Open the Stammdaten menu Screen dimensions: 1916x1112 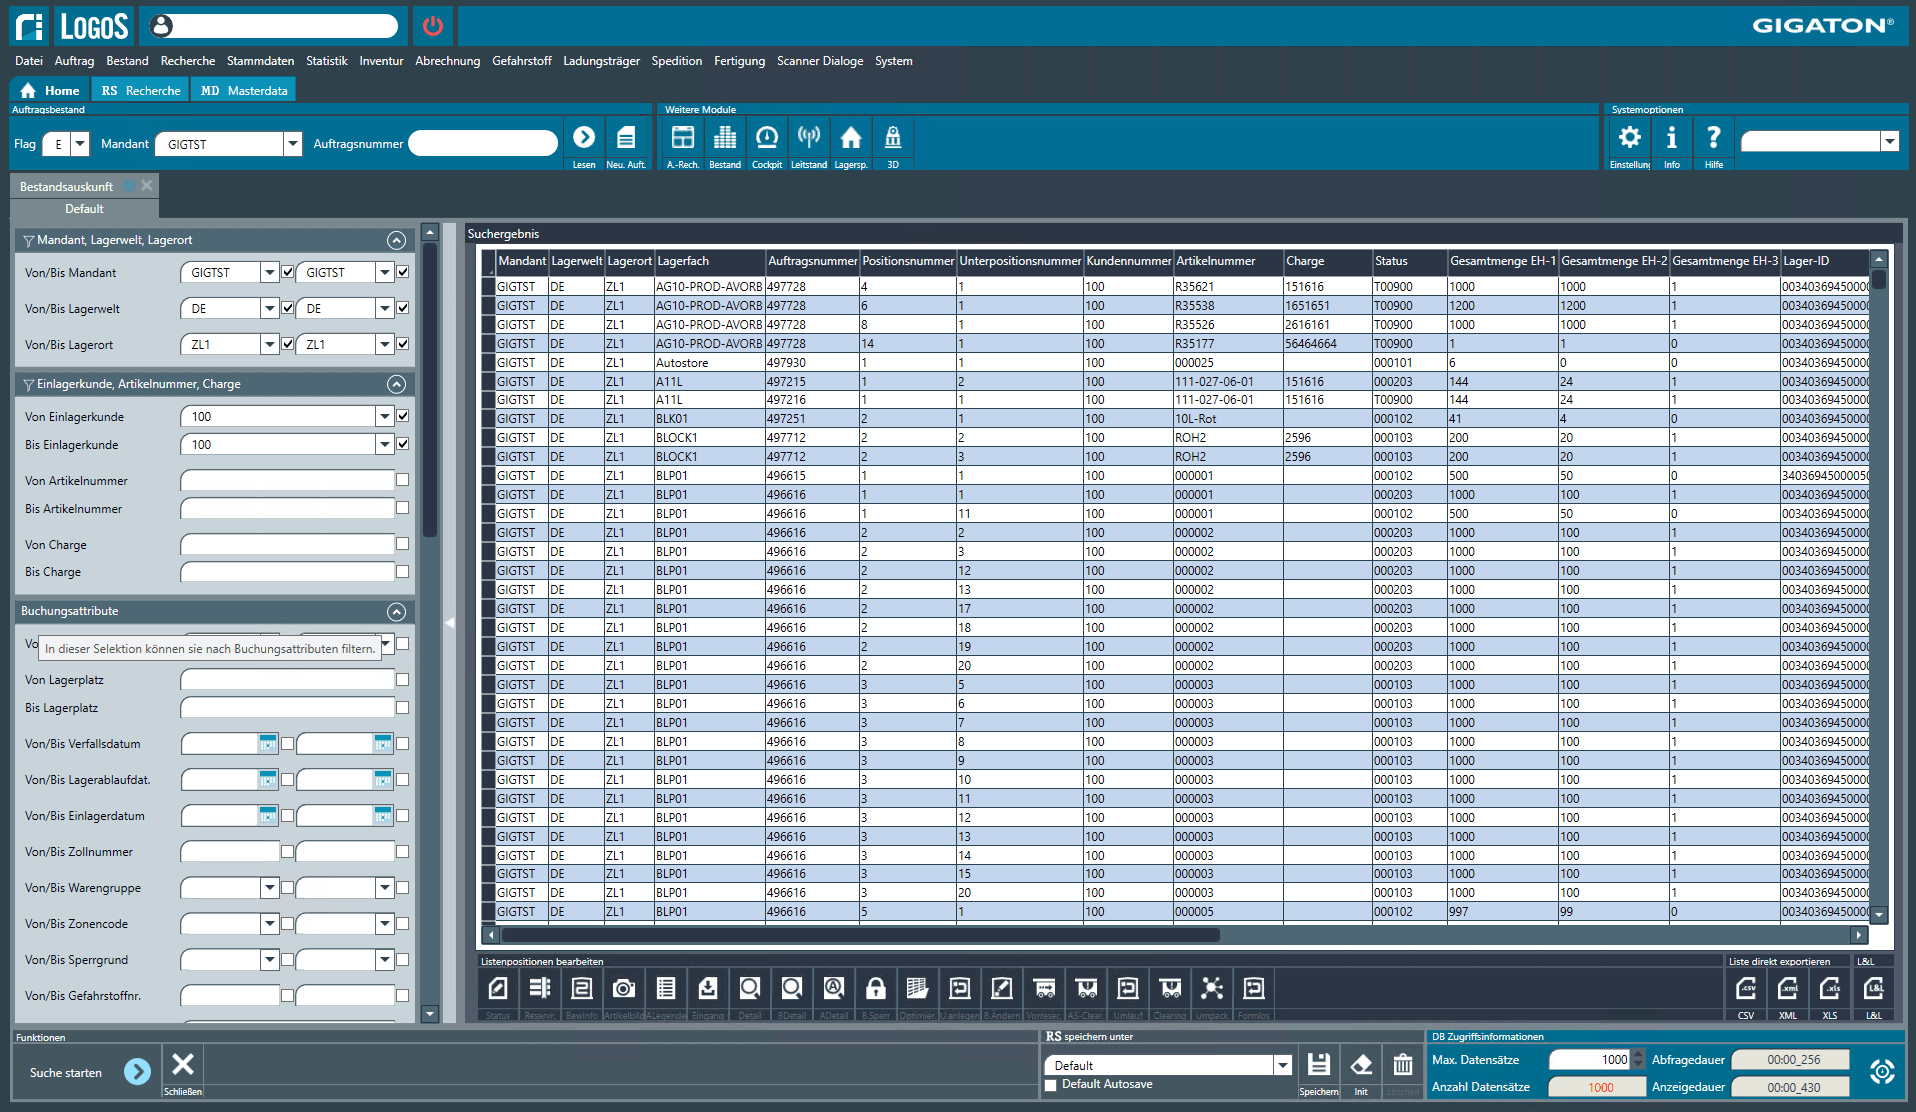(x=260, y=61)
